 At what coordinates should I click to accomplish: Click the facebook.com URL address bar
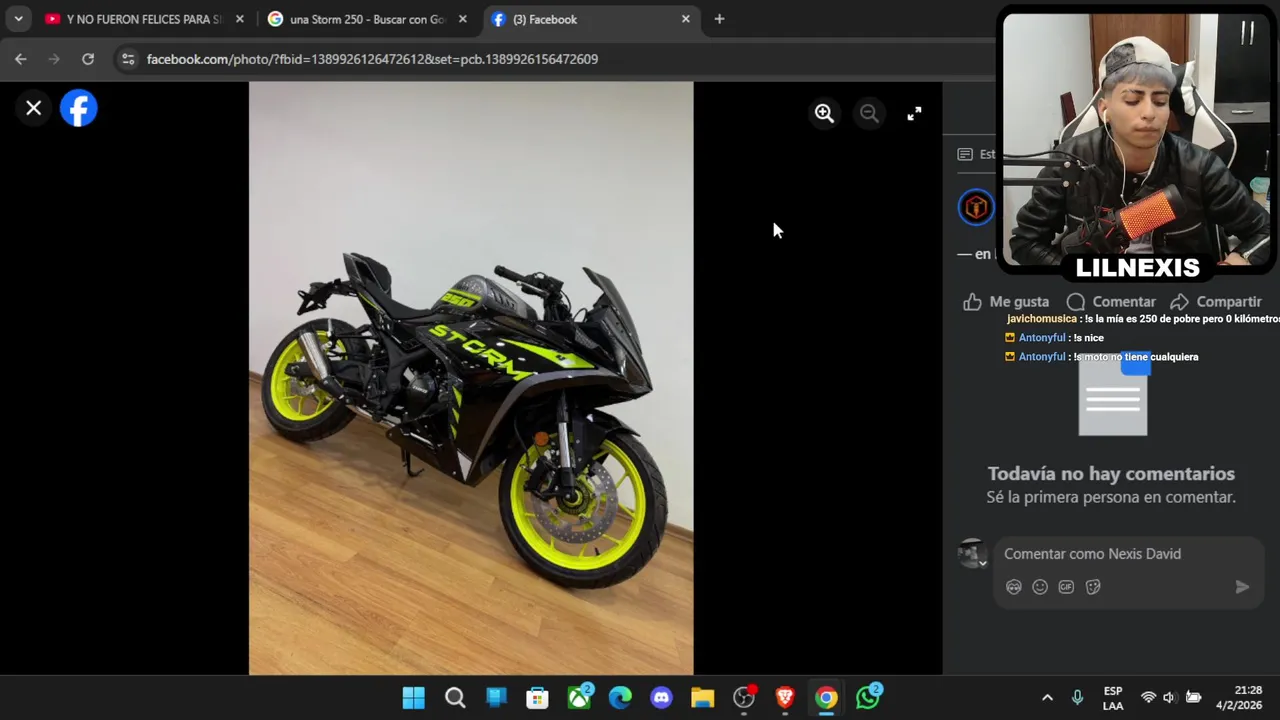[372, 59]
